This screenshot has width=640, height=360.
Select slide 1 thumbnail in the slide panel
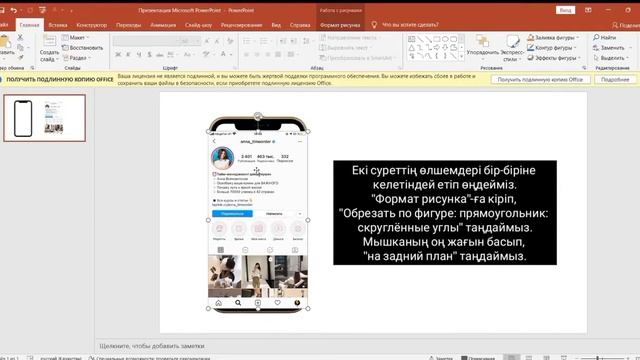click(x=45, y=118)
